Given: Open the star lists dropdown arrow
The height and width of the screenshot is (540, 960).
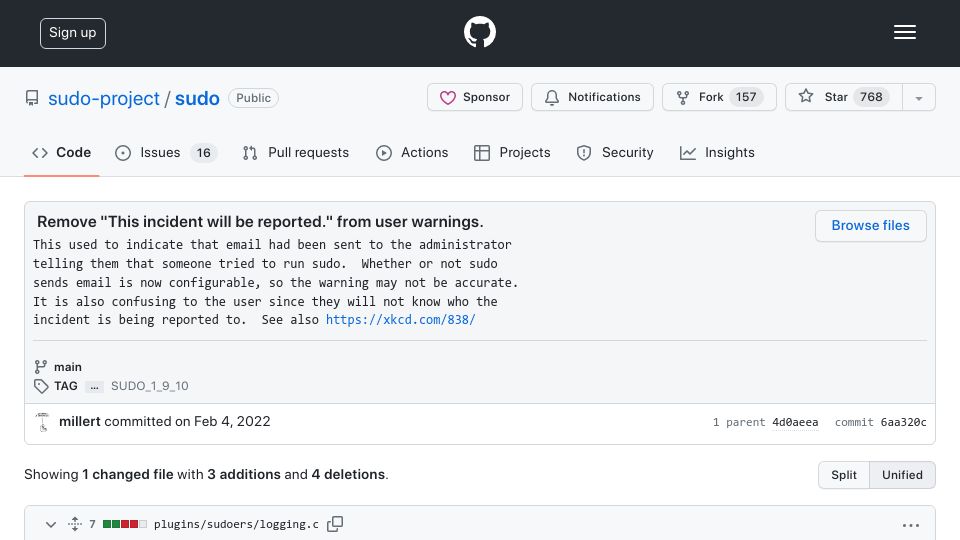Looking at the screenshot, I should click(918, 98).
